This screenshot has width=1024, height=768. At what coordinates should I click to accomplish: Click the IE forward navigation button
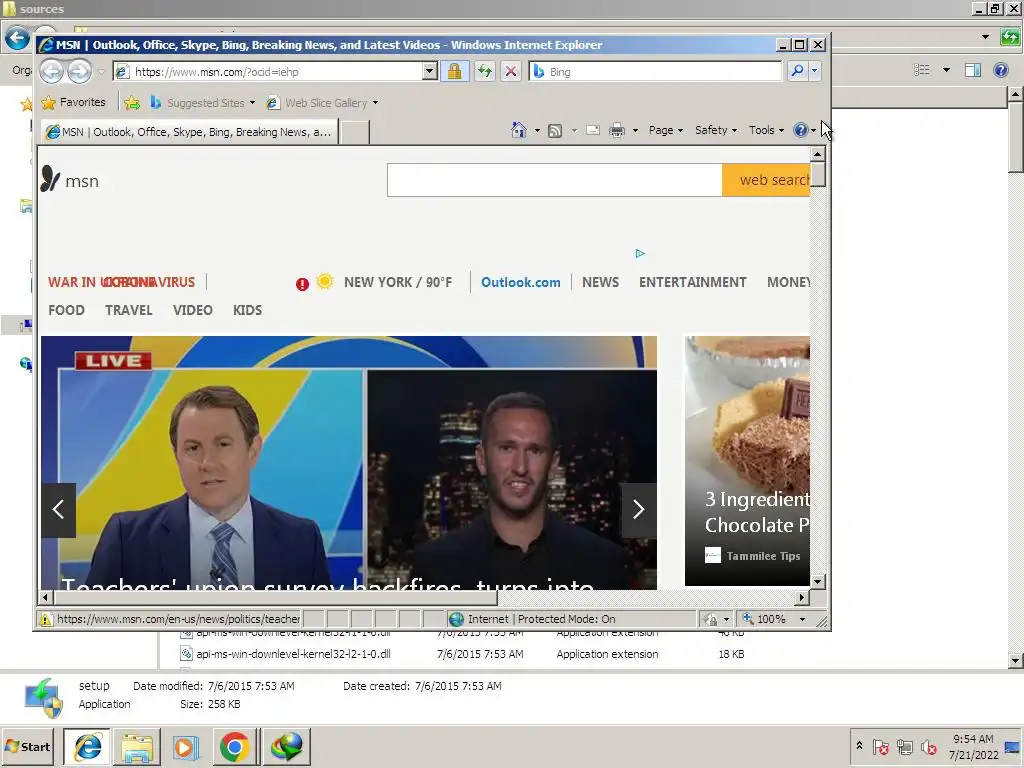click(x=80, y=71)
